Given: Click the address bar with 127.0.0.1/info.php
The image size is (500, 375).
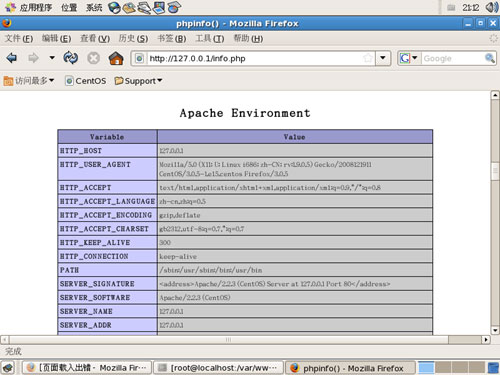Looking at the screenshot, I should tap(253, 59).
